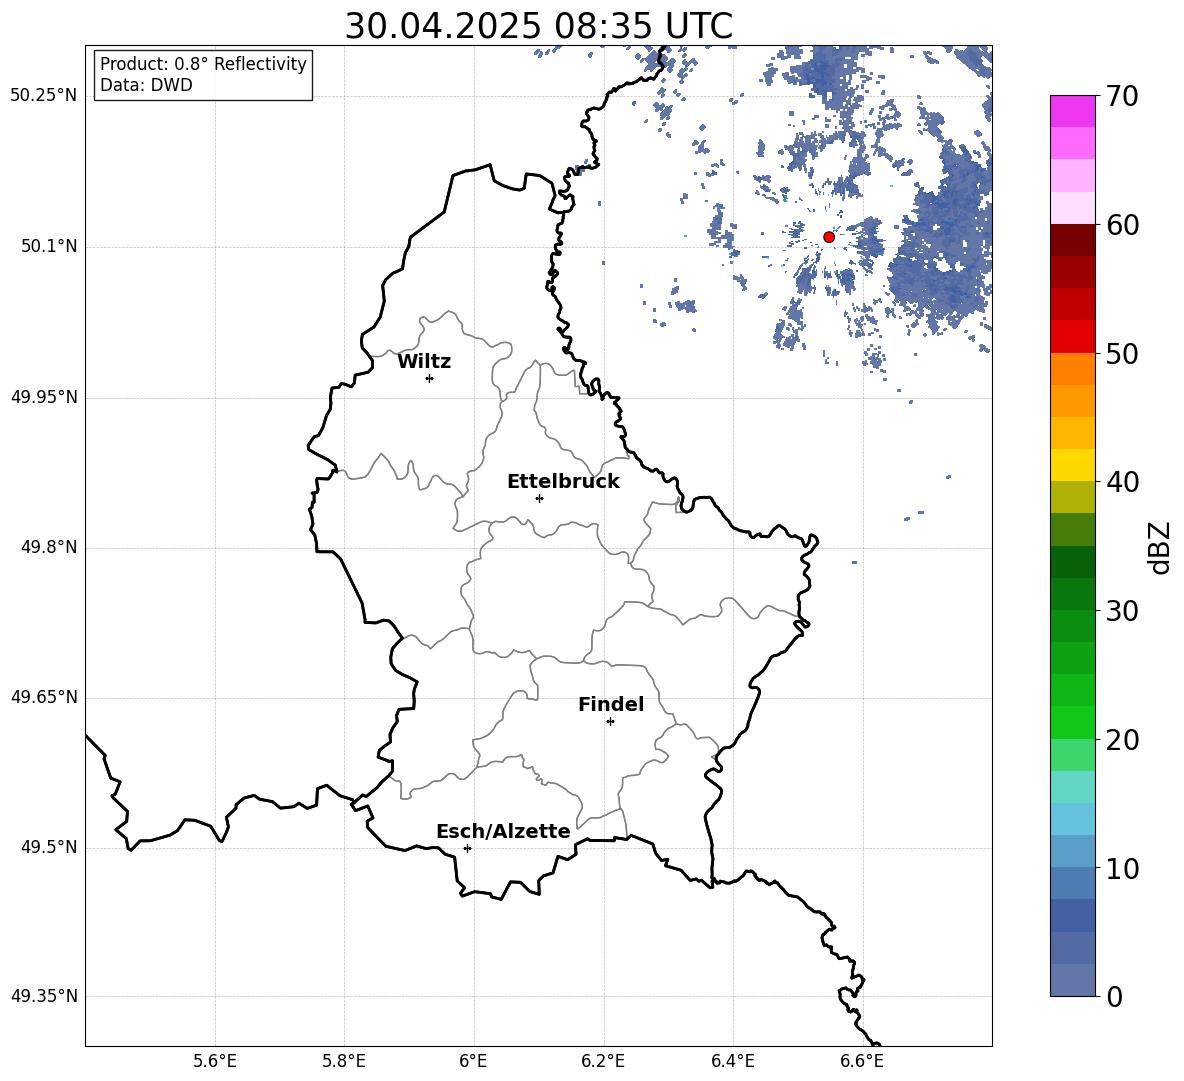
Task: Click the dBZ colorbar label
Action: (1161, 547)
